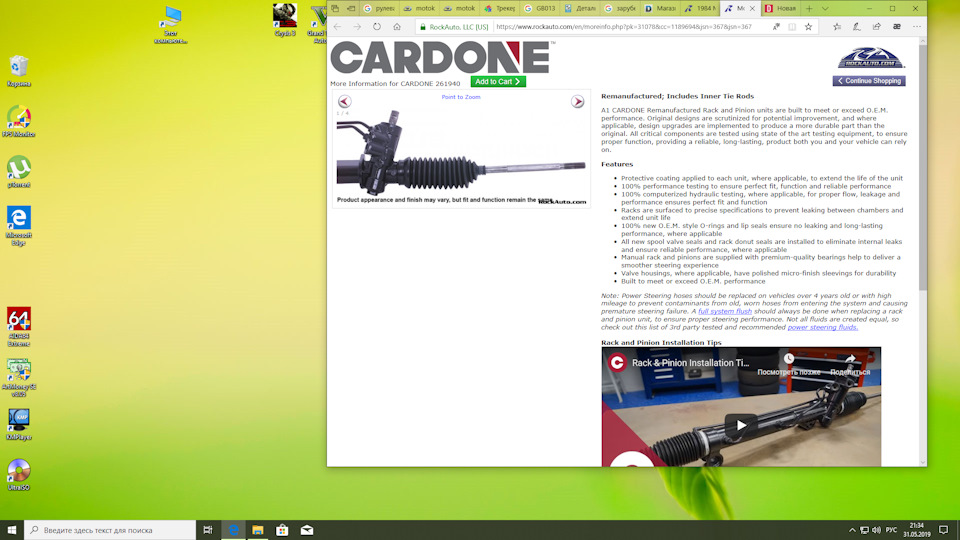Switch to the '1984' RockAuto tab
Viewport: 960px width, 540px height.
pos(700,9)
